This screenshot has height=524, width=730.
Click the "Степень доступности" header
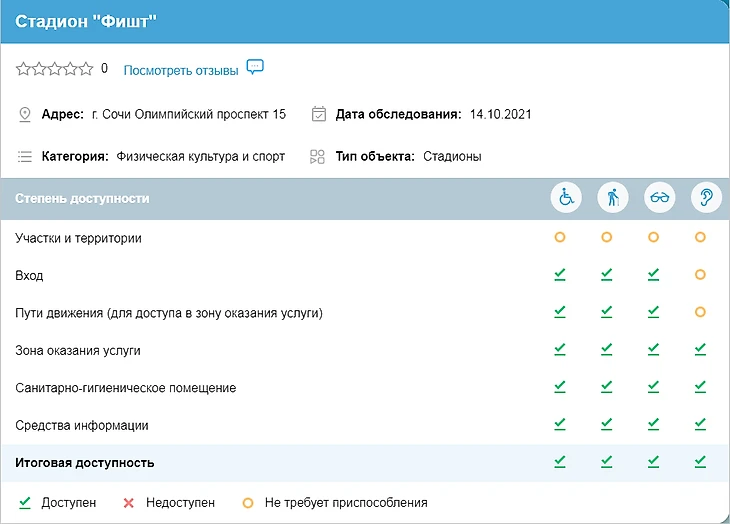(82, 198)
